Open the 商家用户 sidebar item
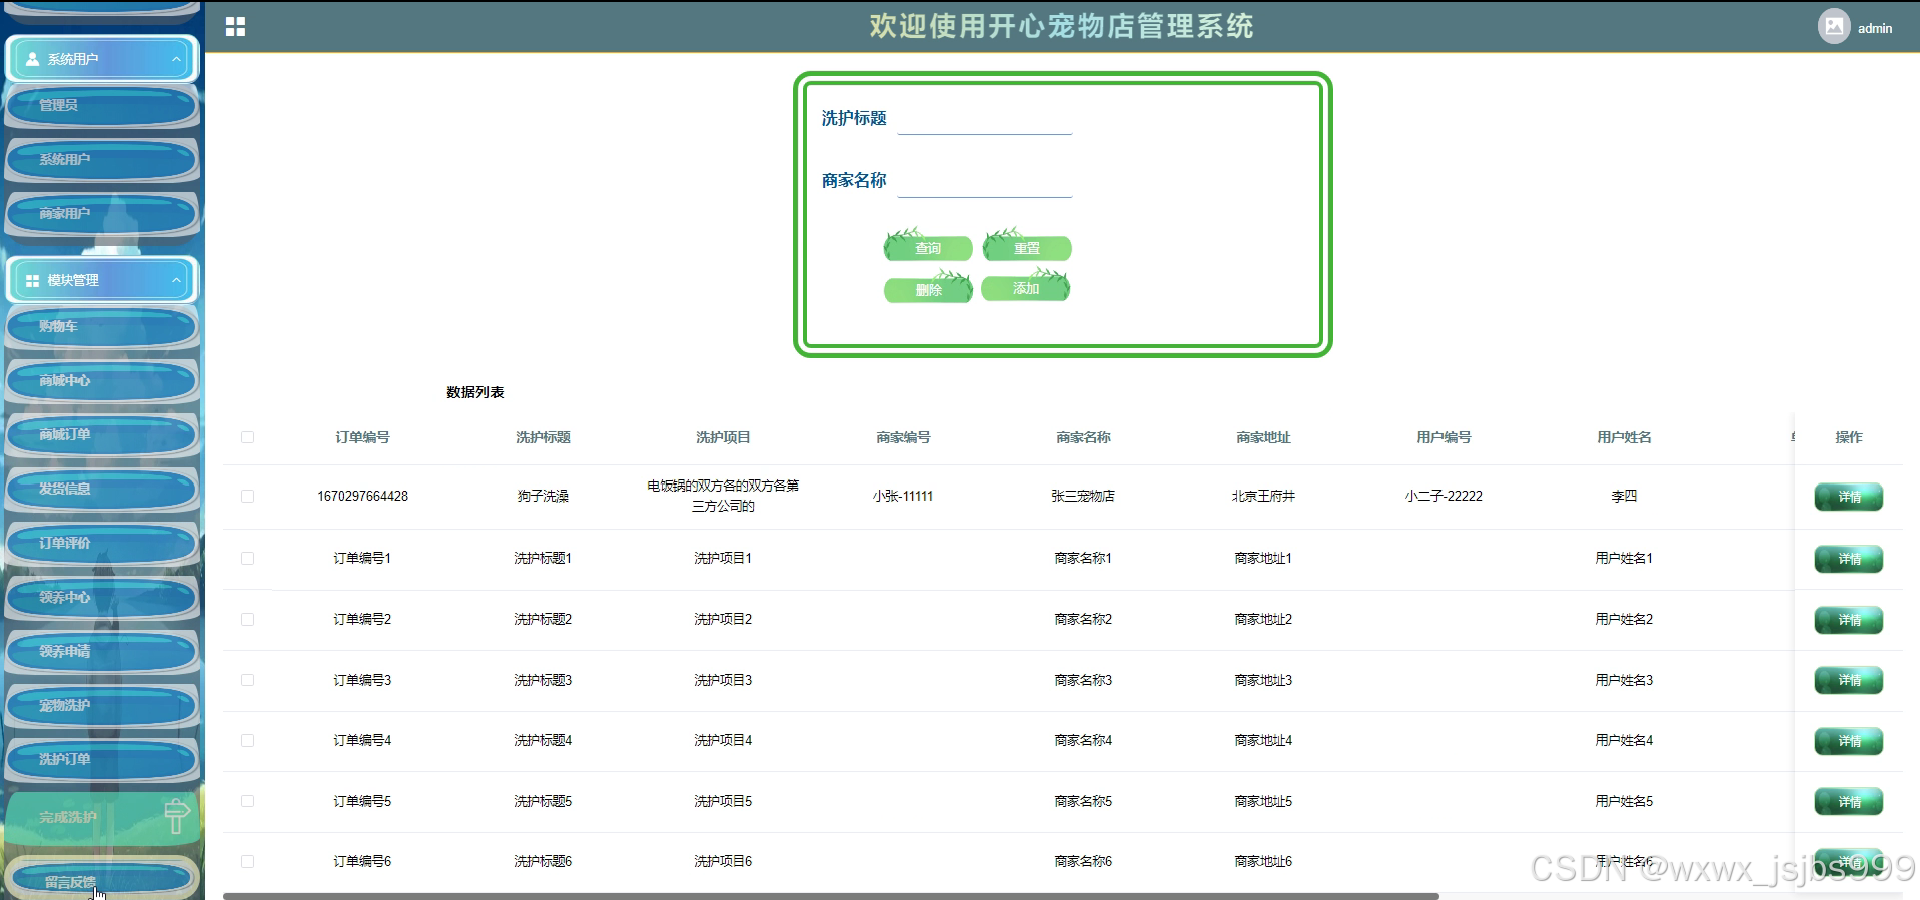Viewport: 1920px width, 900px height. pyautogui.click(x=101, y=213)
